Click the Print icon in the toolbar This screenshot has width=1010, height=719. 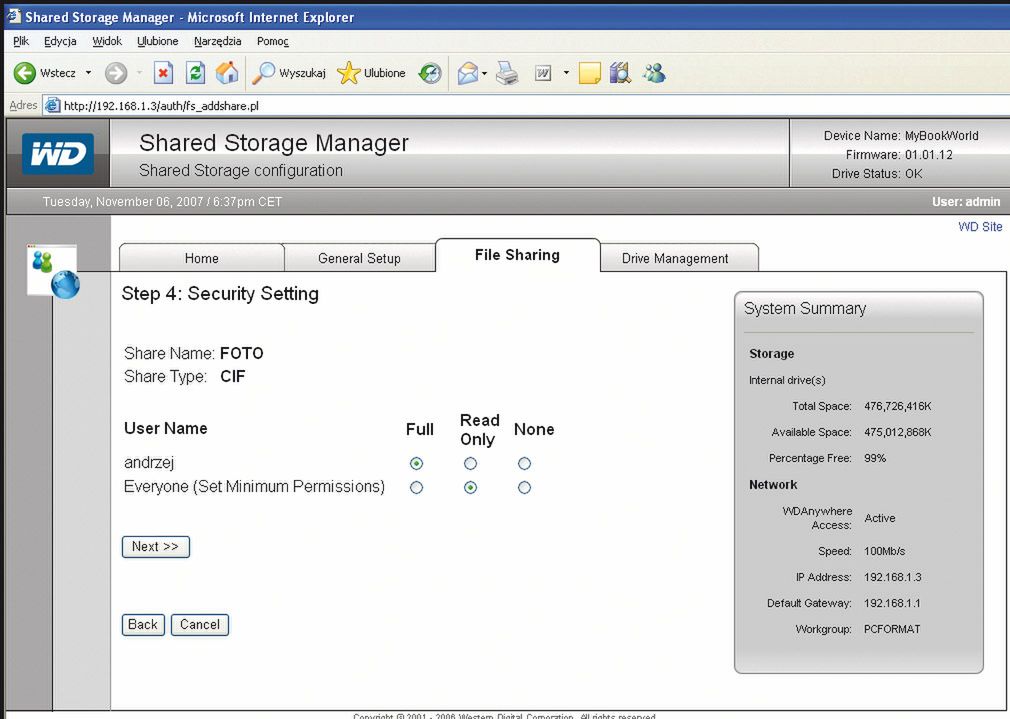(x=508, y=73)
